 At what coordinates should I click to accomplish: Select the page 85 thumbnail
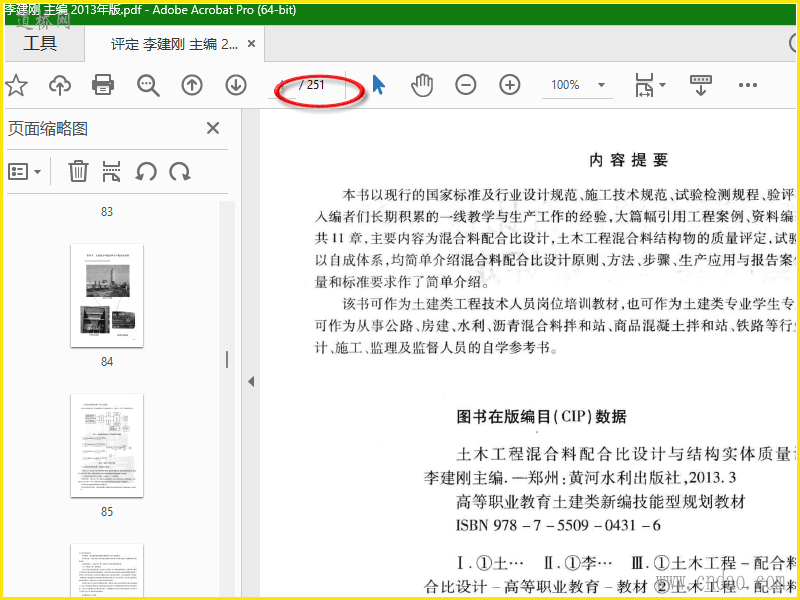point(107,445)
